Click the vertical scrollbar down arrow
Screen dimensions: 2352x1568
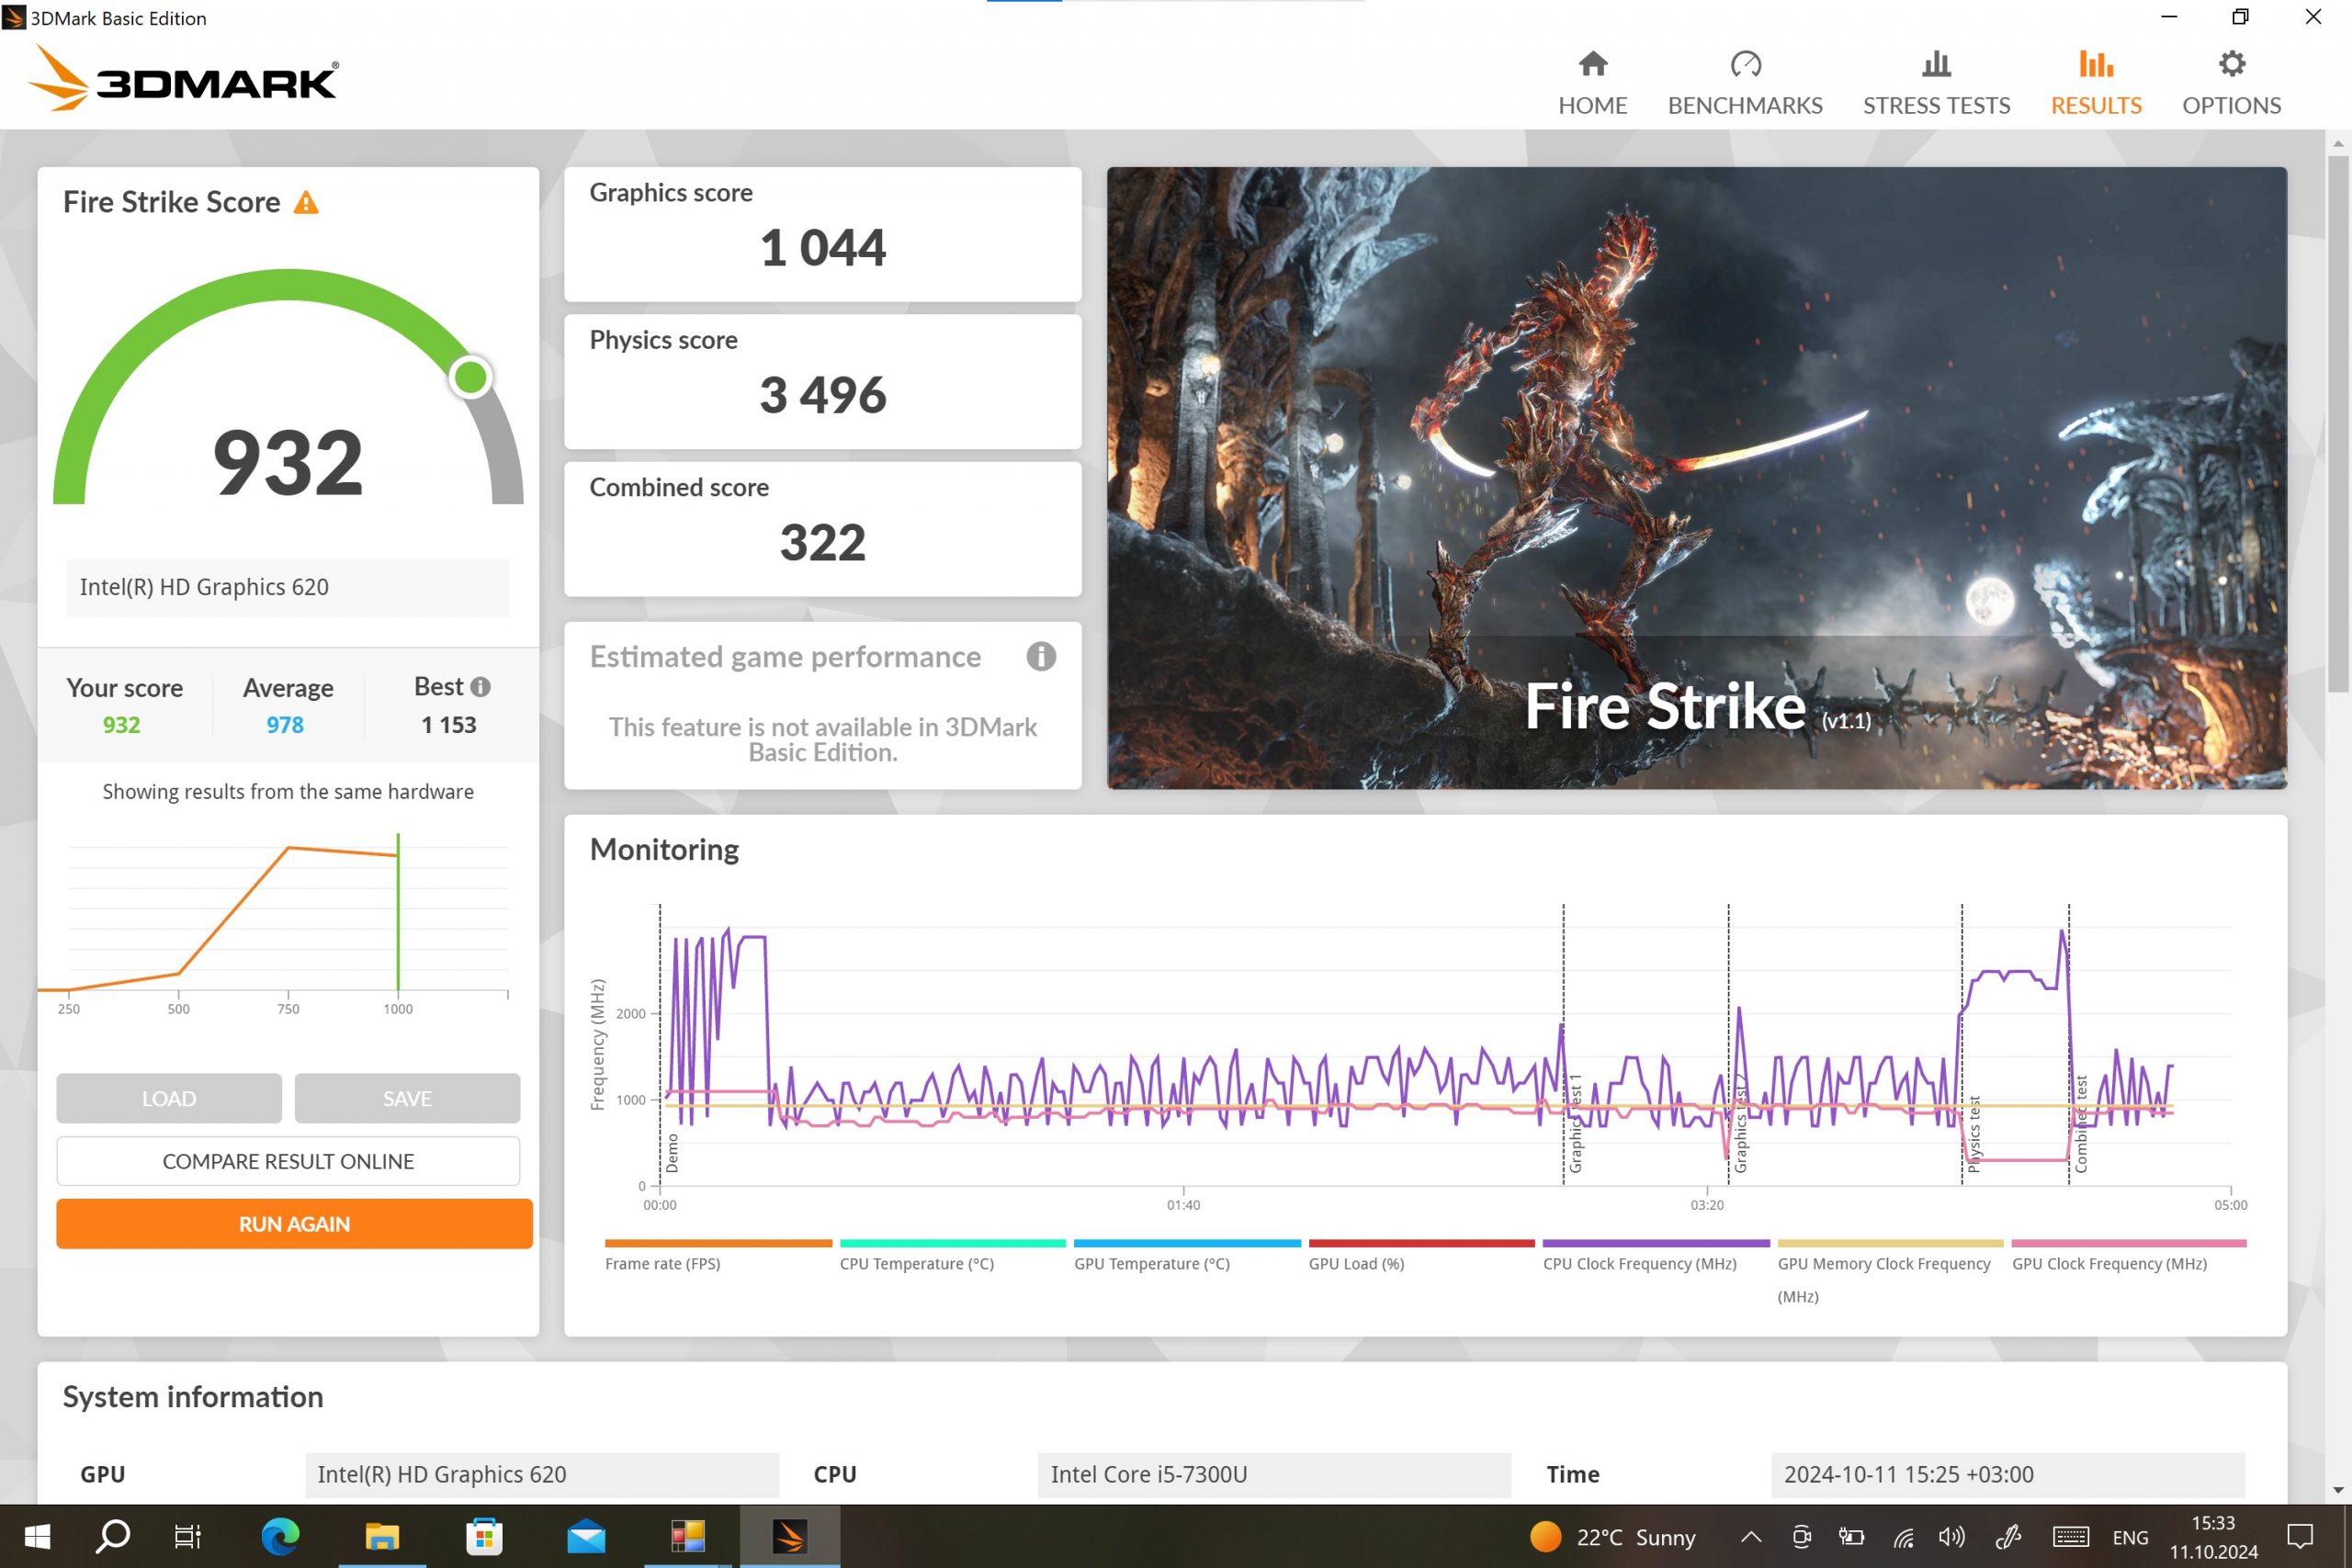point(2338,1490)
